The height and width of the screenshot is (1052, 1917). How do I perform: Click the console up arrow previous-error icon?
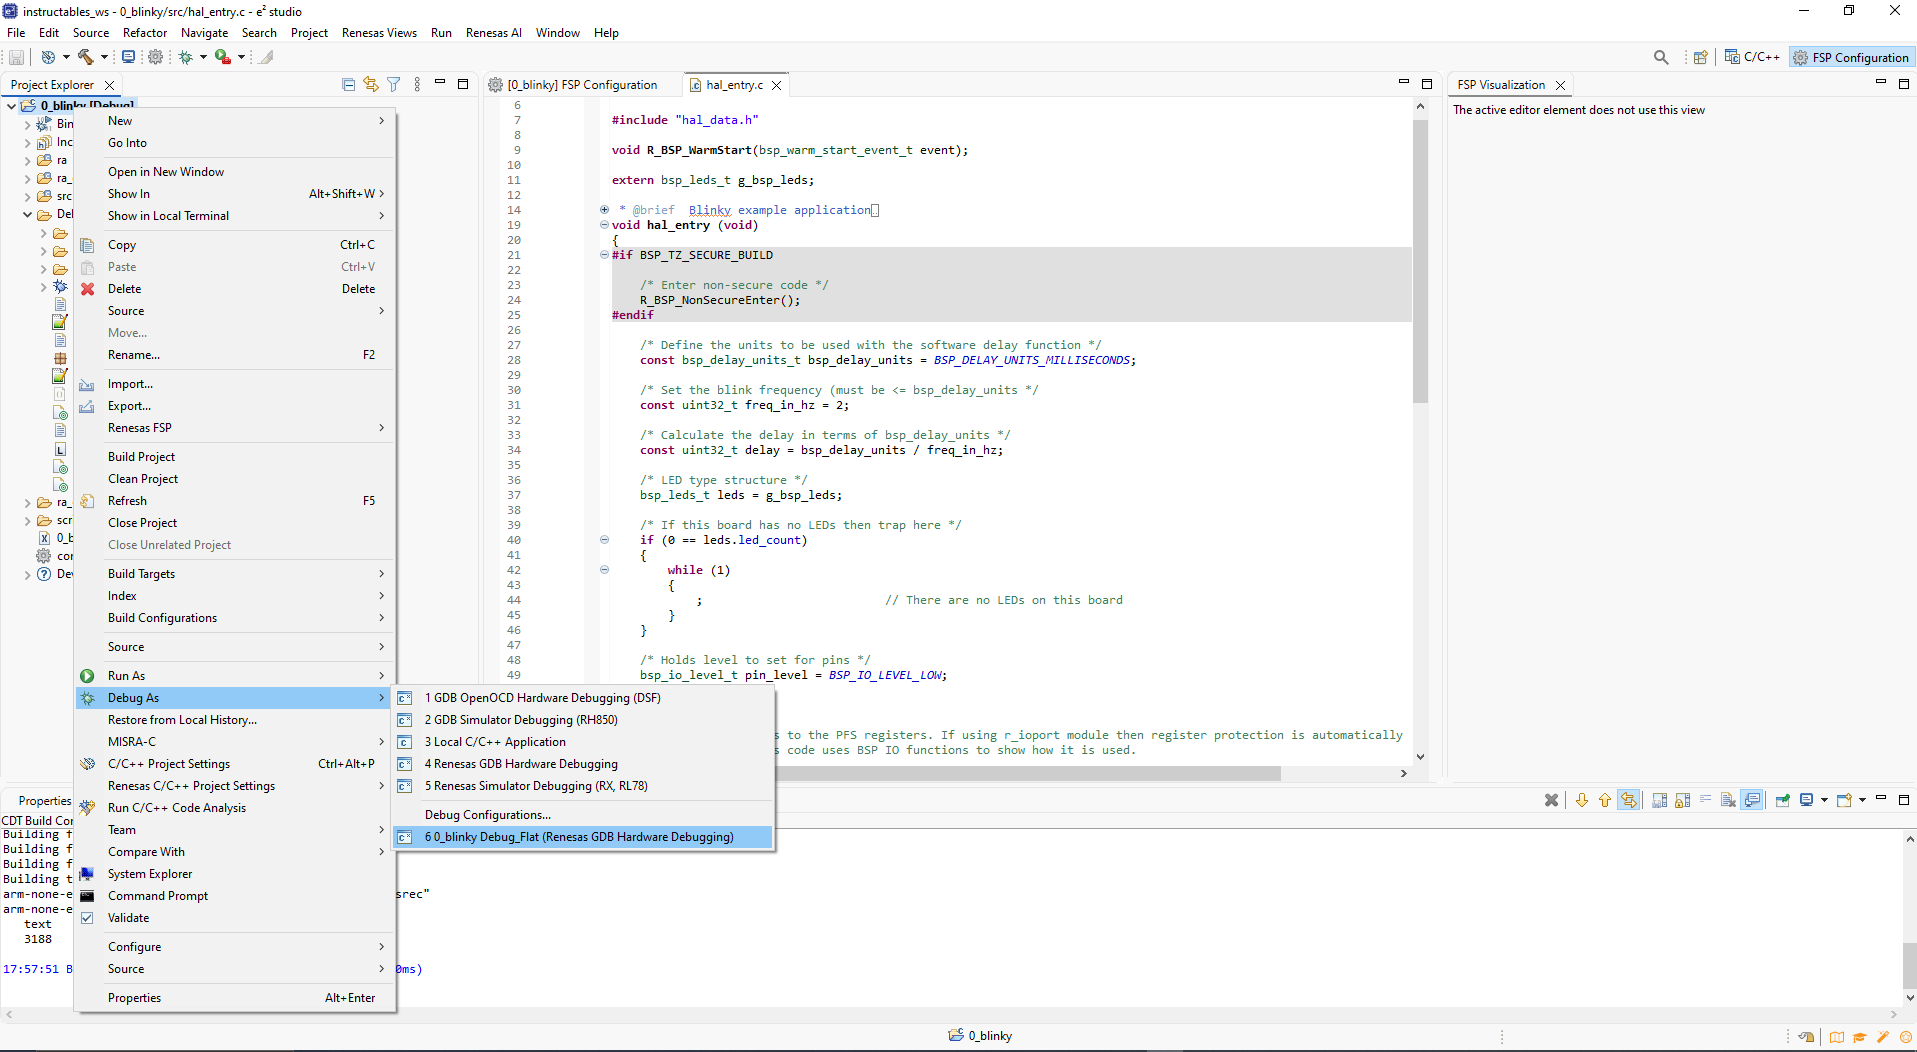pos(1605,800)
